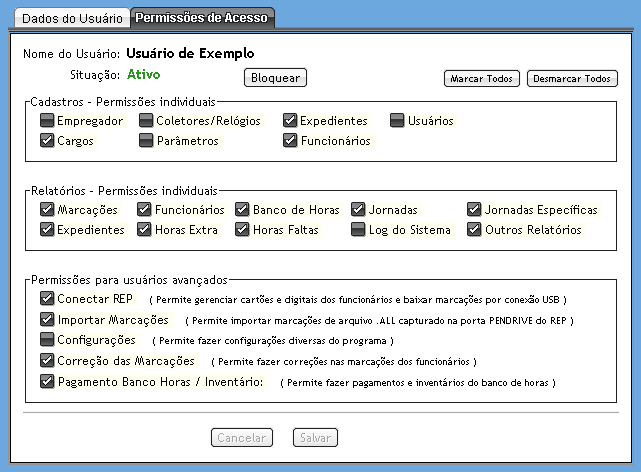The image size is (641, 472).
Task: Select the Permissões de Acesso tab
Action: coord(202,18)
